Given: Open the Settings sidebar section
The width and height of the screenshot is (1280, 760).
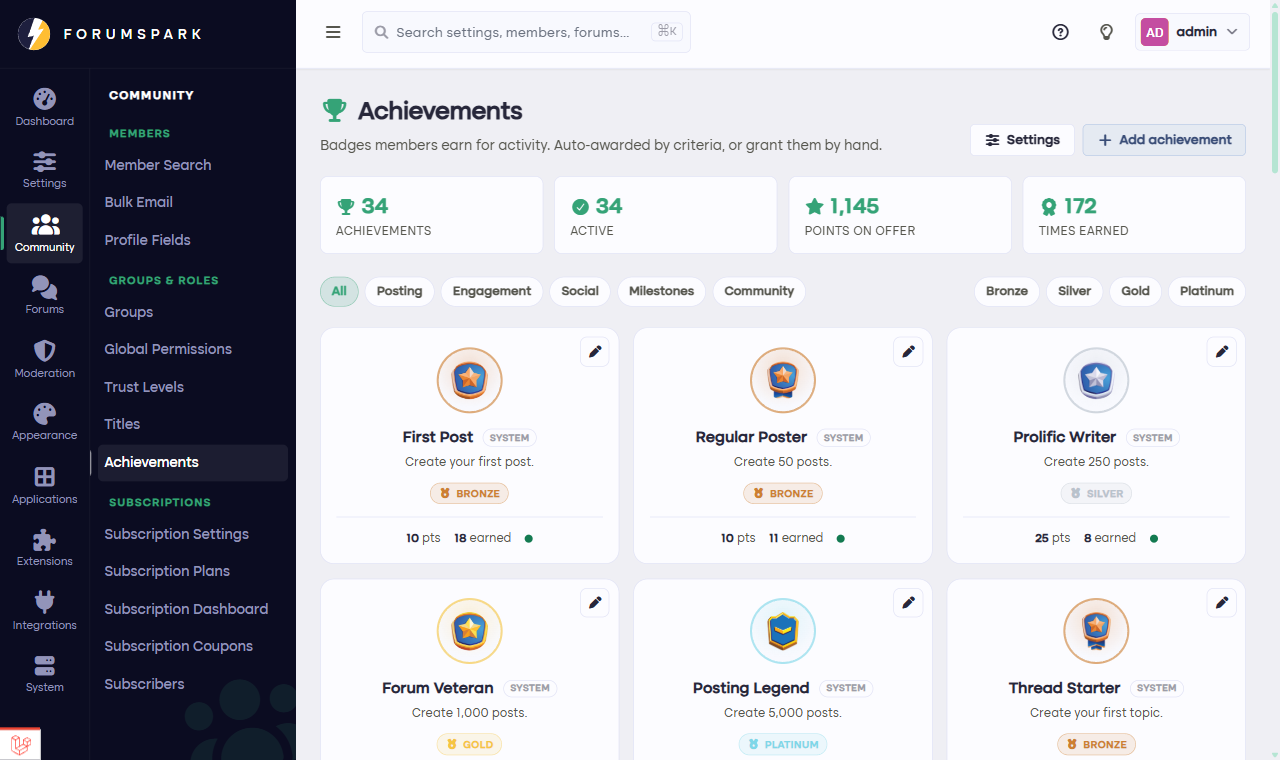Looking at the screenshot, I should [x=44, y=170].
